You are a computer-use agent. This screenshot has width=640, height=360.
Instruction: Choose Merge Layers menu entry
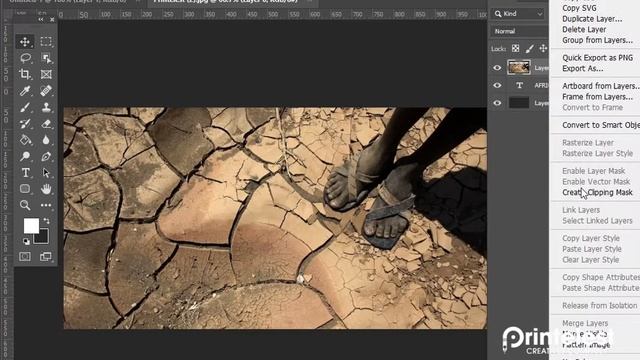click(x=585, y=323)
